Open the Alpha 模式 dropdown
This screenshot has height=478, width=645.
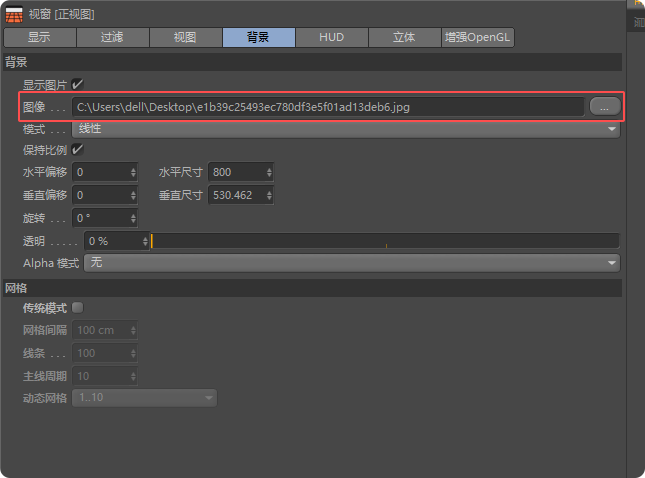(352, 263)
